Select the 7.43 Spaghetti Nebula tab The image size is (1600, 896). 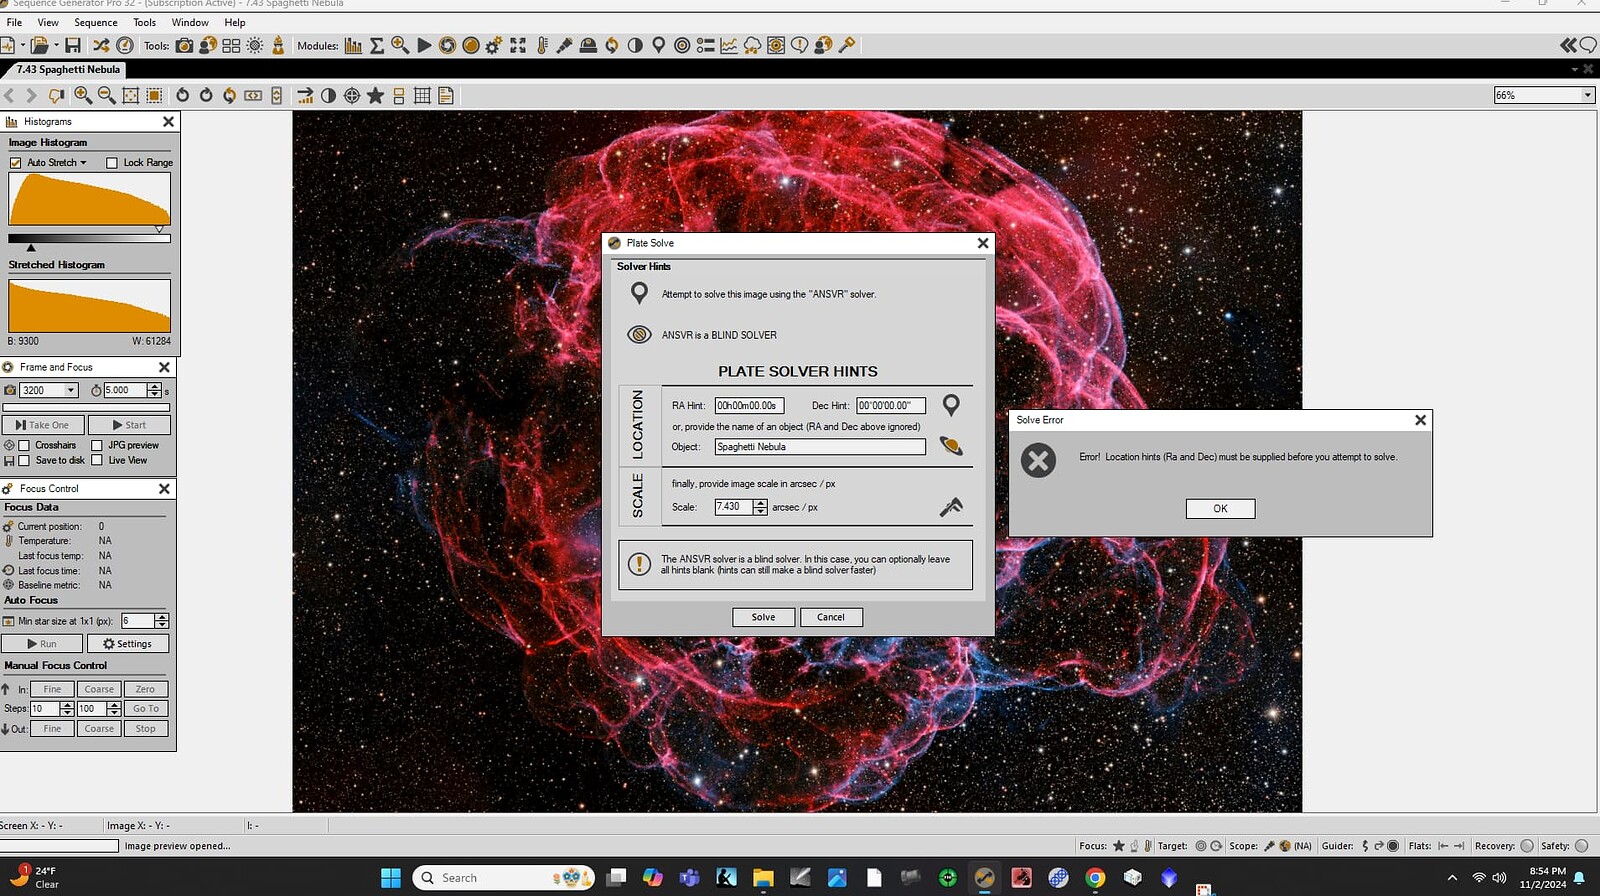coord(68,69)
